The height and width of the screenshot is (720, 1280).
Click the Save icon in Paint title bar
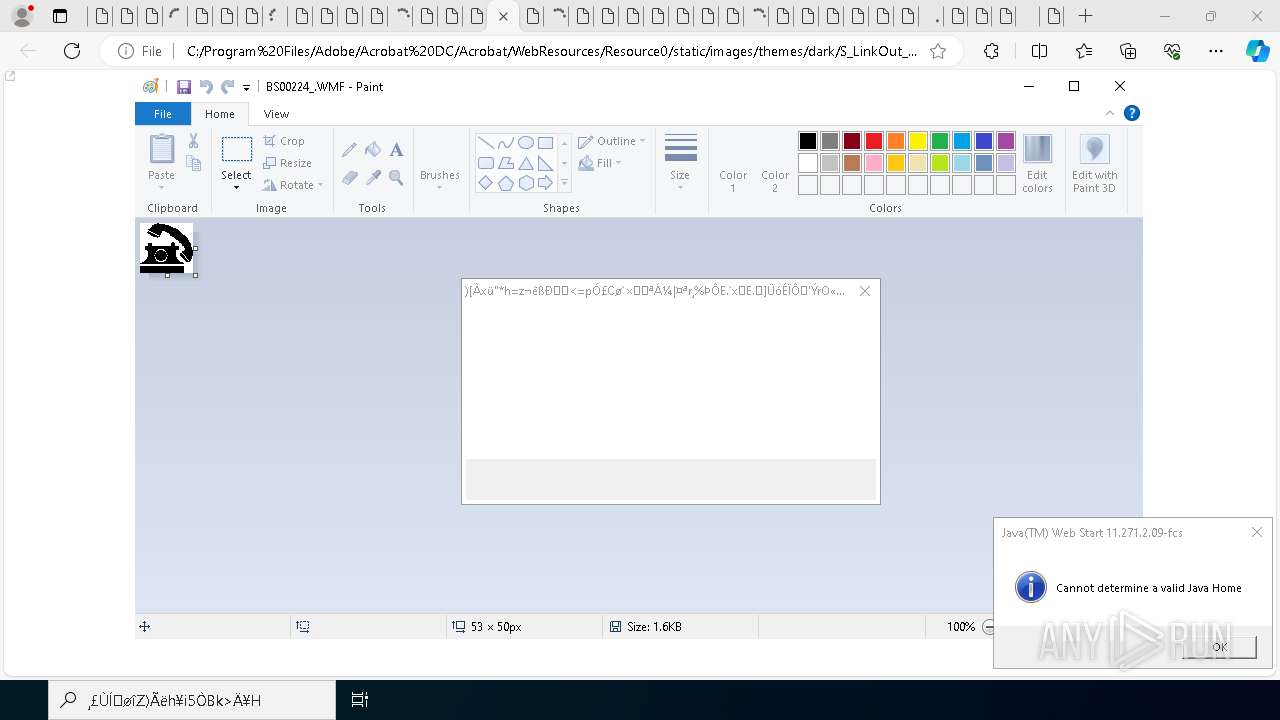coord(184,87)
